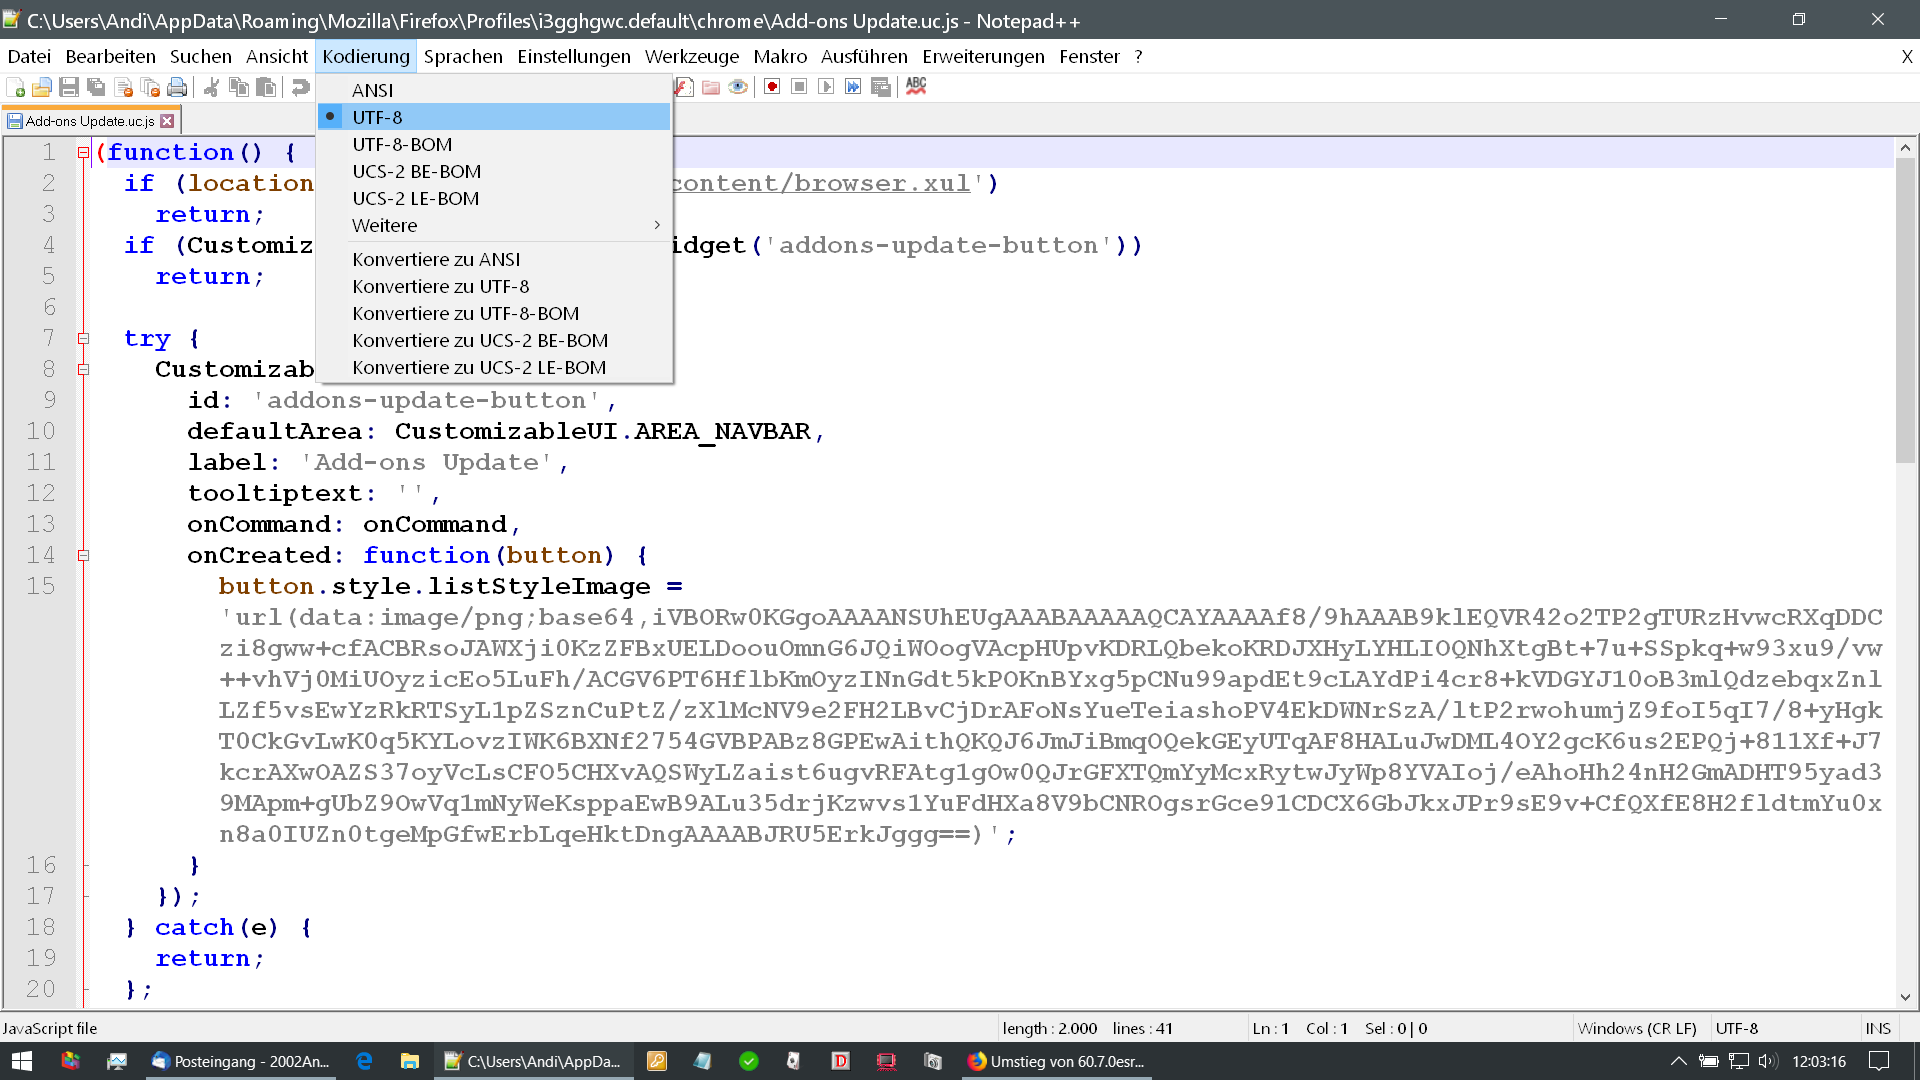Image resolution: width=1920 pixels, height=1080 pixels.
Task: Click the Cut scissors icon
Action: click(x=211, y=88)
